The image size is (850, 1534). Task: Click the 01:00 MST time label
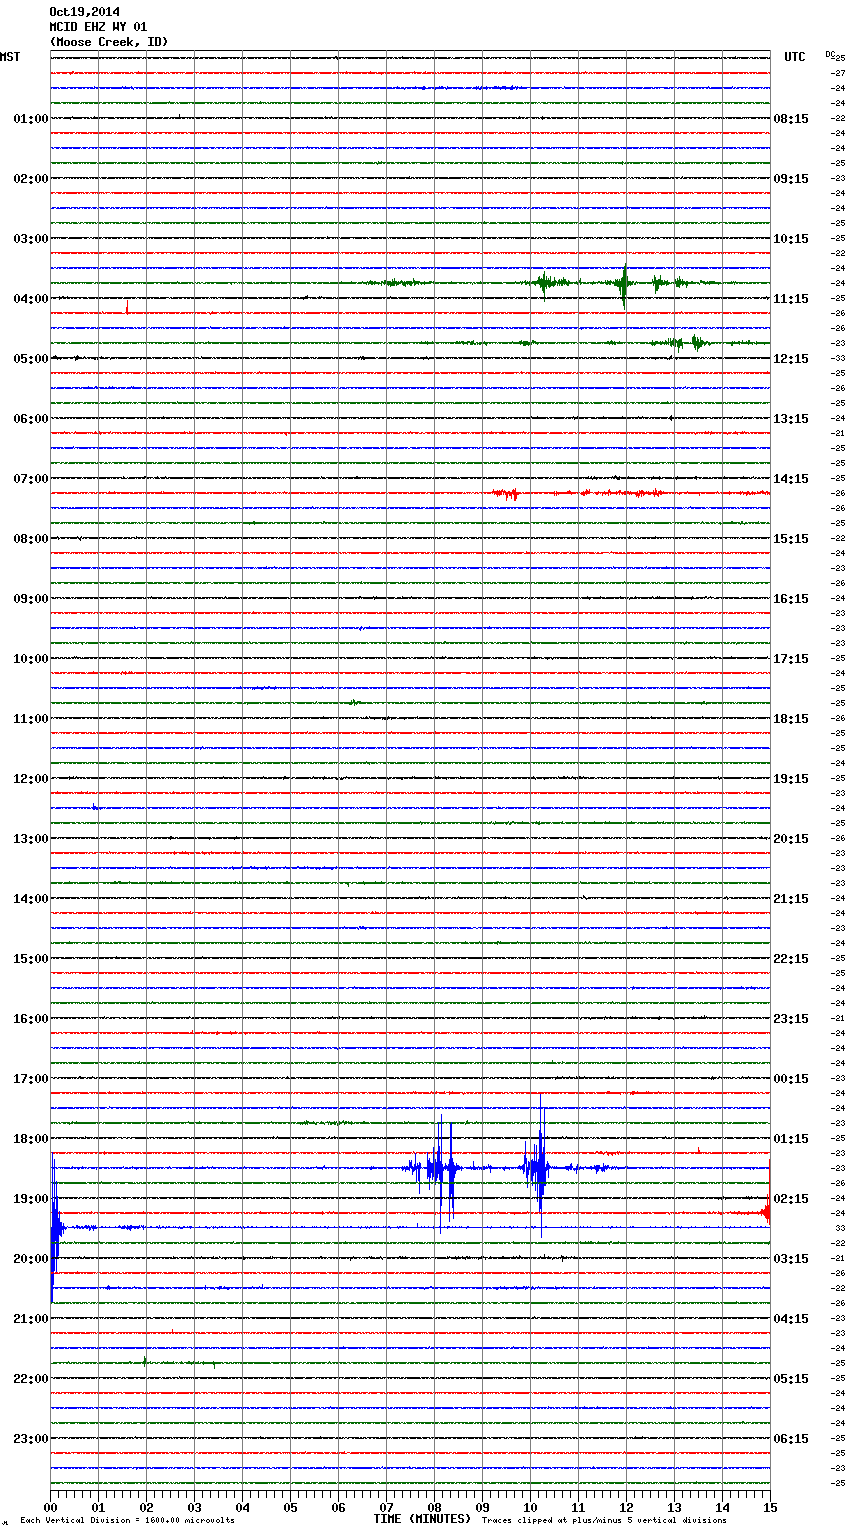coord(30,119)
